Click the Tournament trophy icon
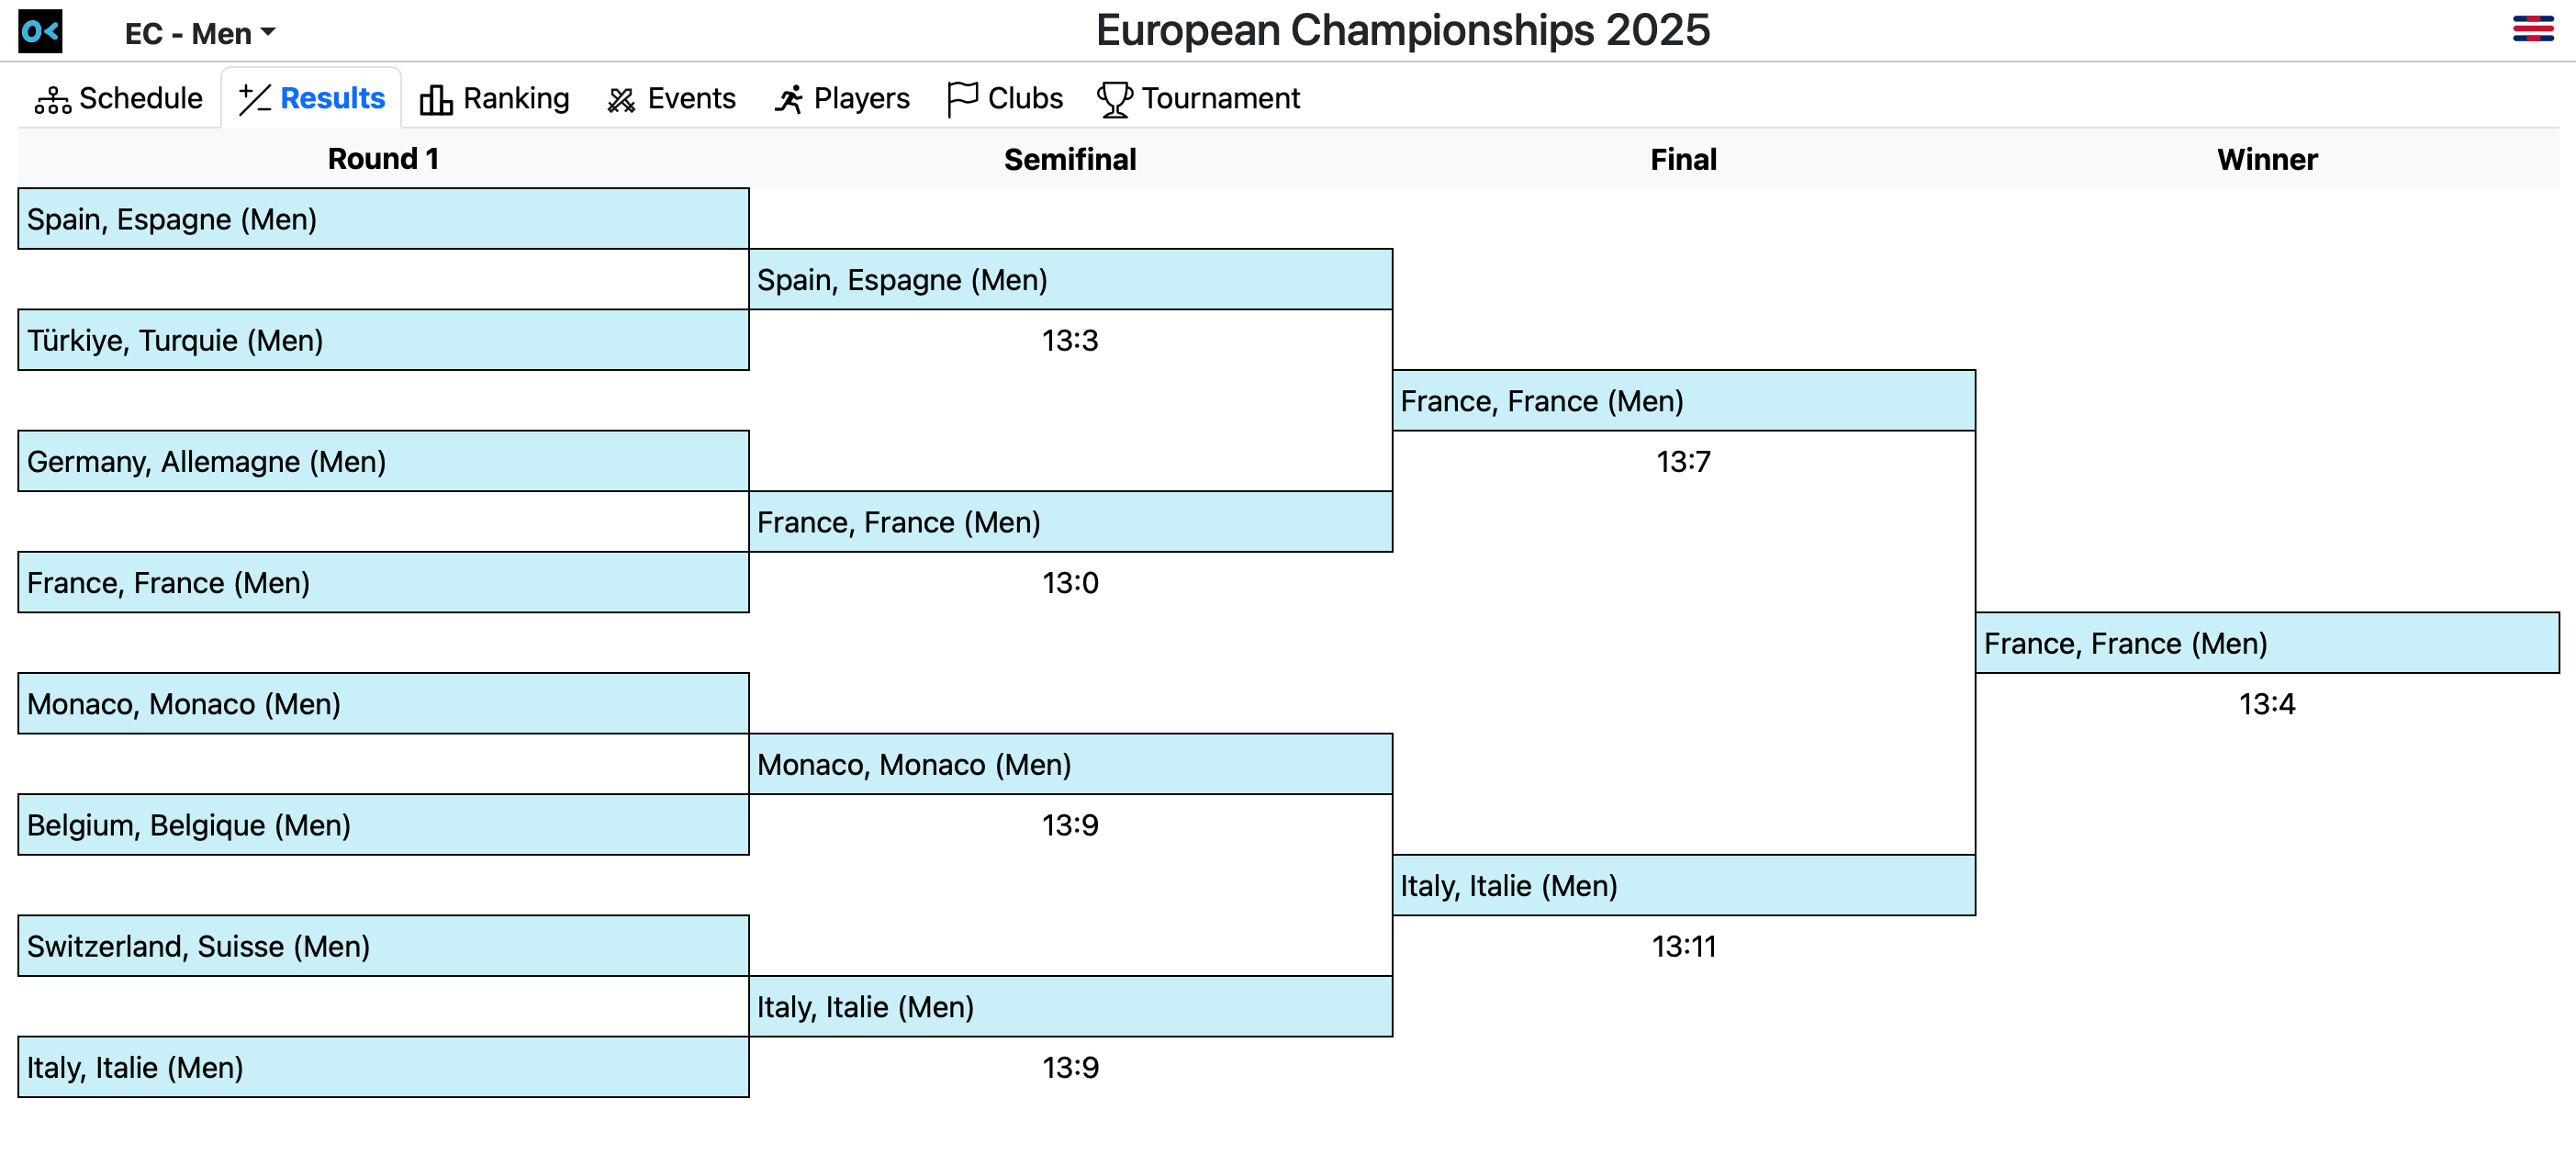Image resolution: width=2576 pixels, height=1155 pixels. pos(1114,99)
